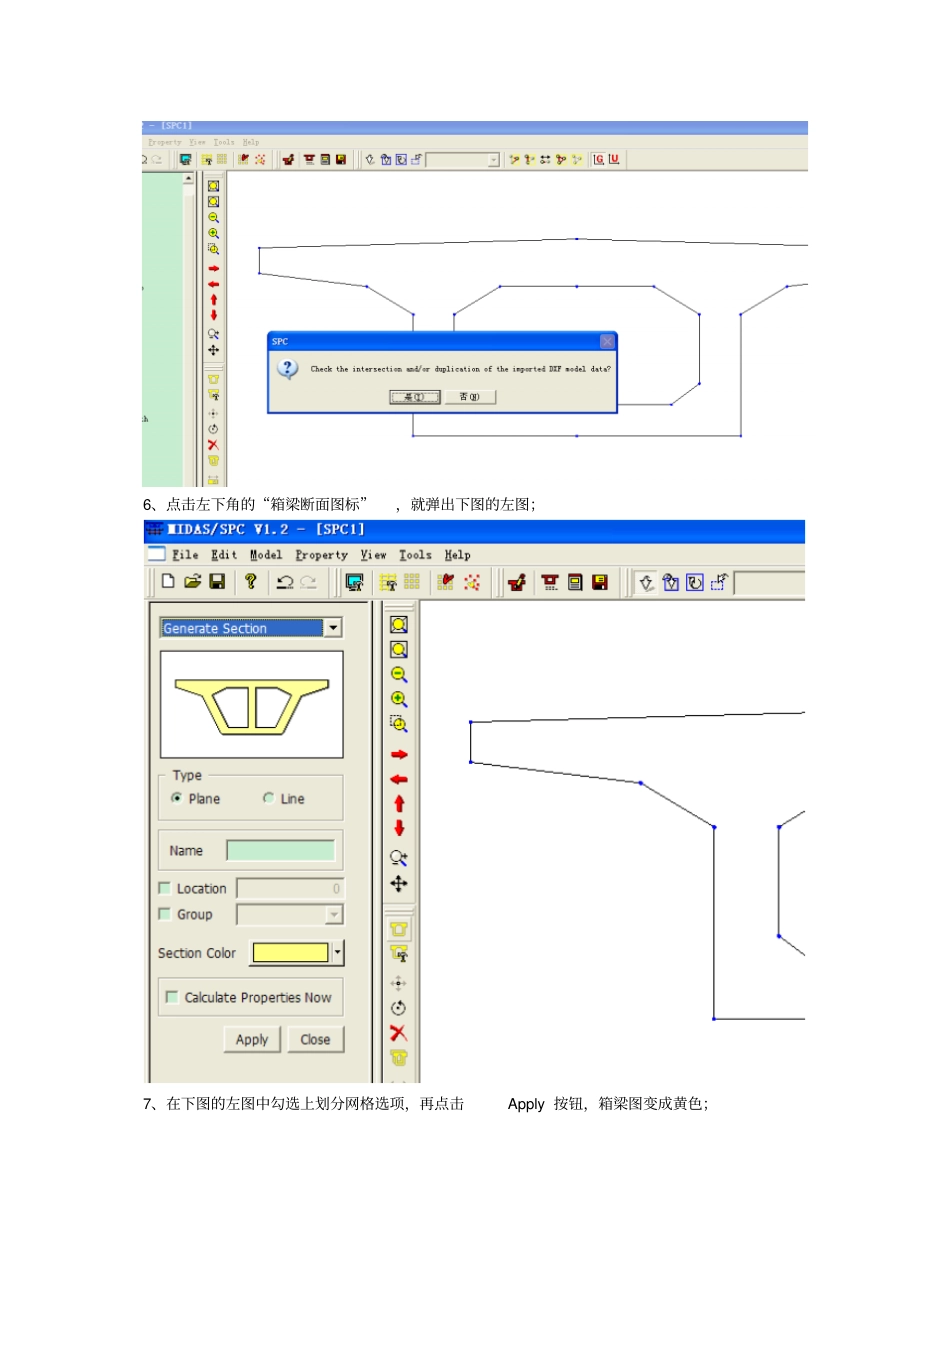Open Group dropdown list
Image resolution: width=950 pixels, height=1345 pixels.
[x=334, y=915]
